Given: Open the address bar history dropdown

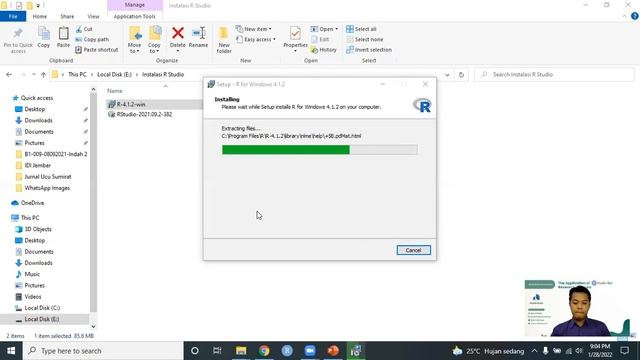Looking at the screenshot, I should click(x=447, y=75).
